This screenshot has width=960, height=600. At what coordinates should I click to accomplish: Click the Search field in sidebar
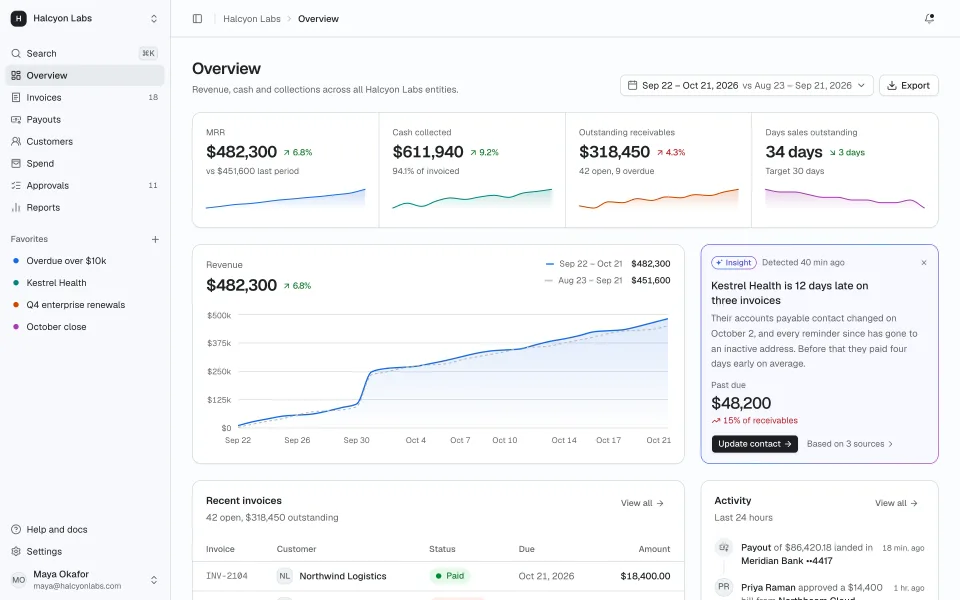pos(85,53)
